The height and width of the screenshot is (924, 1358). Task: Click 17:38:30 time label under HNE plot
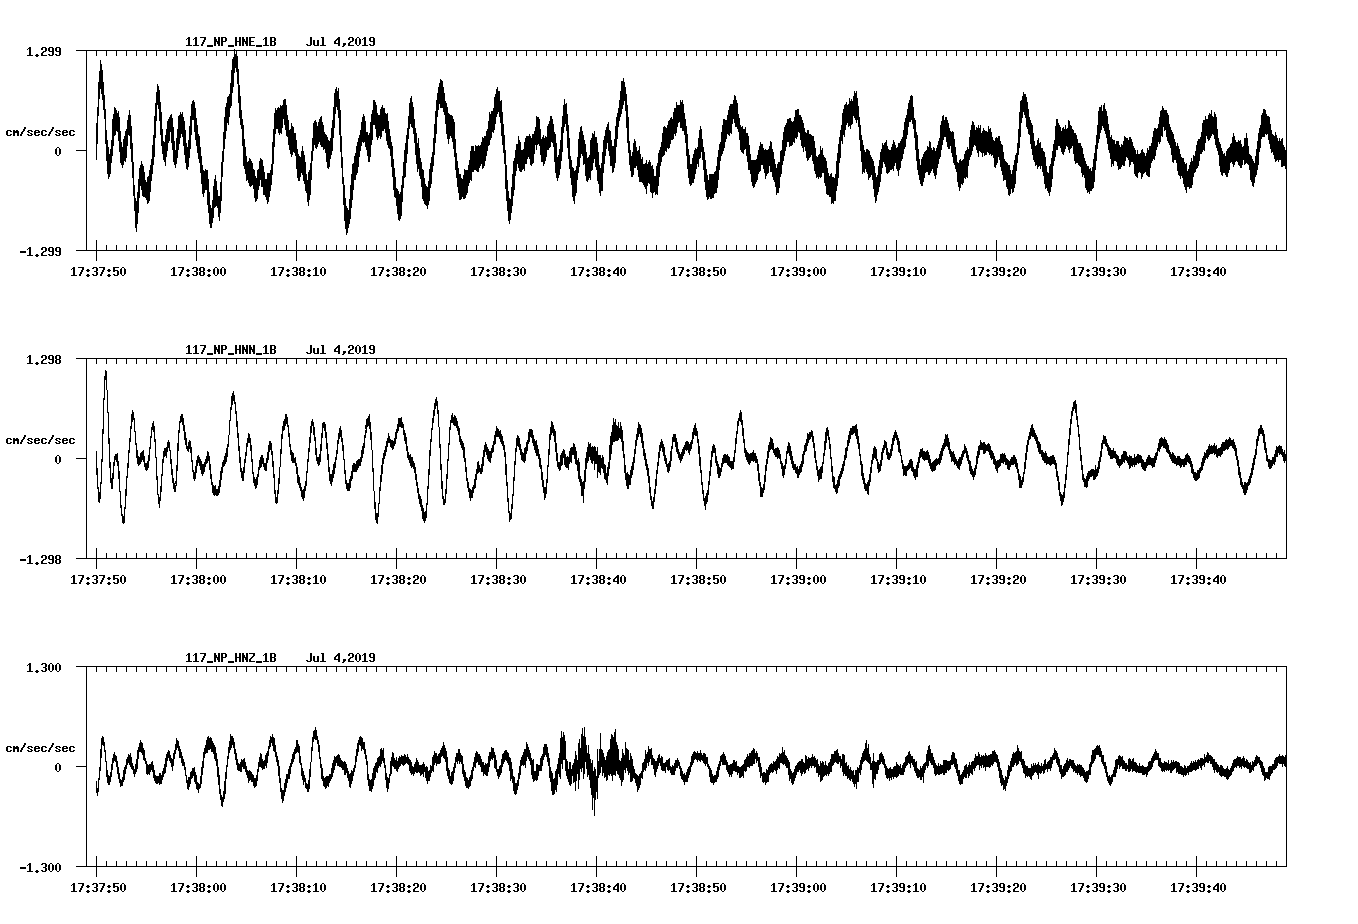coord(497,271)
